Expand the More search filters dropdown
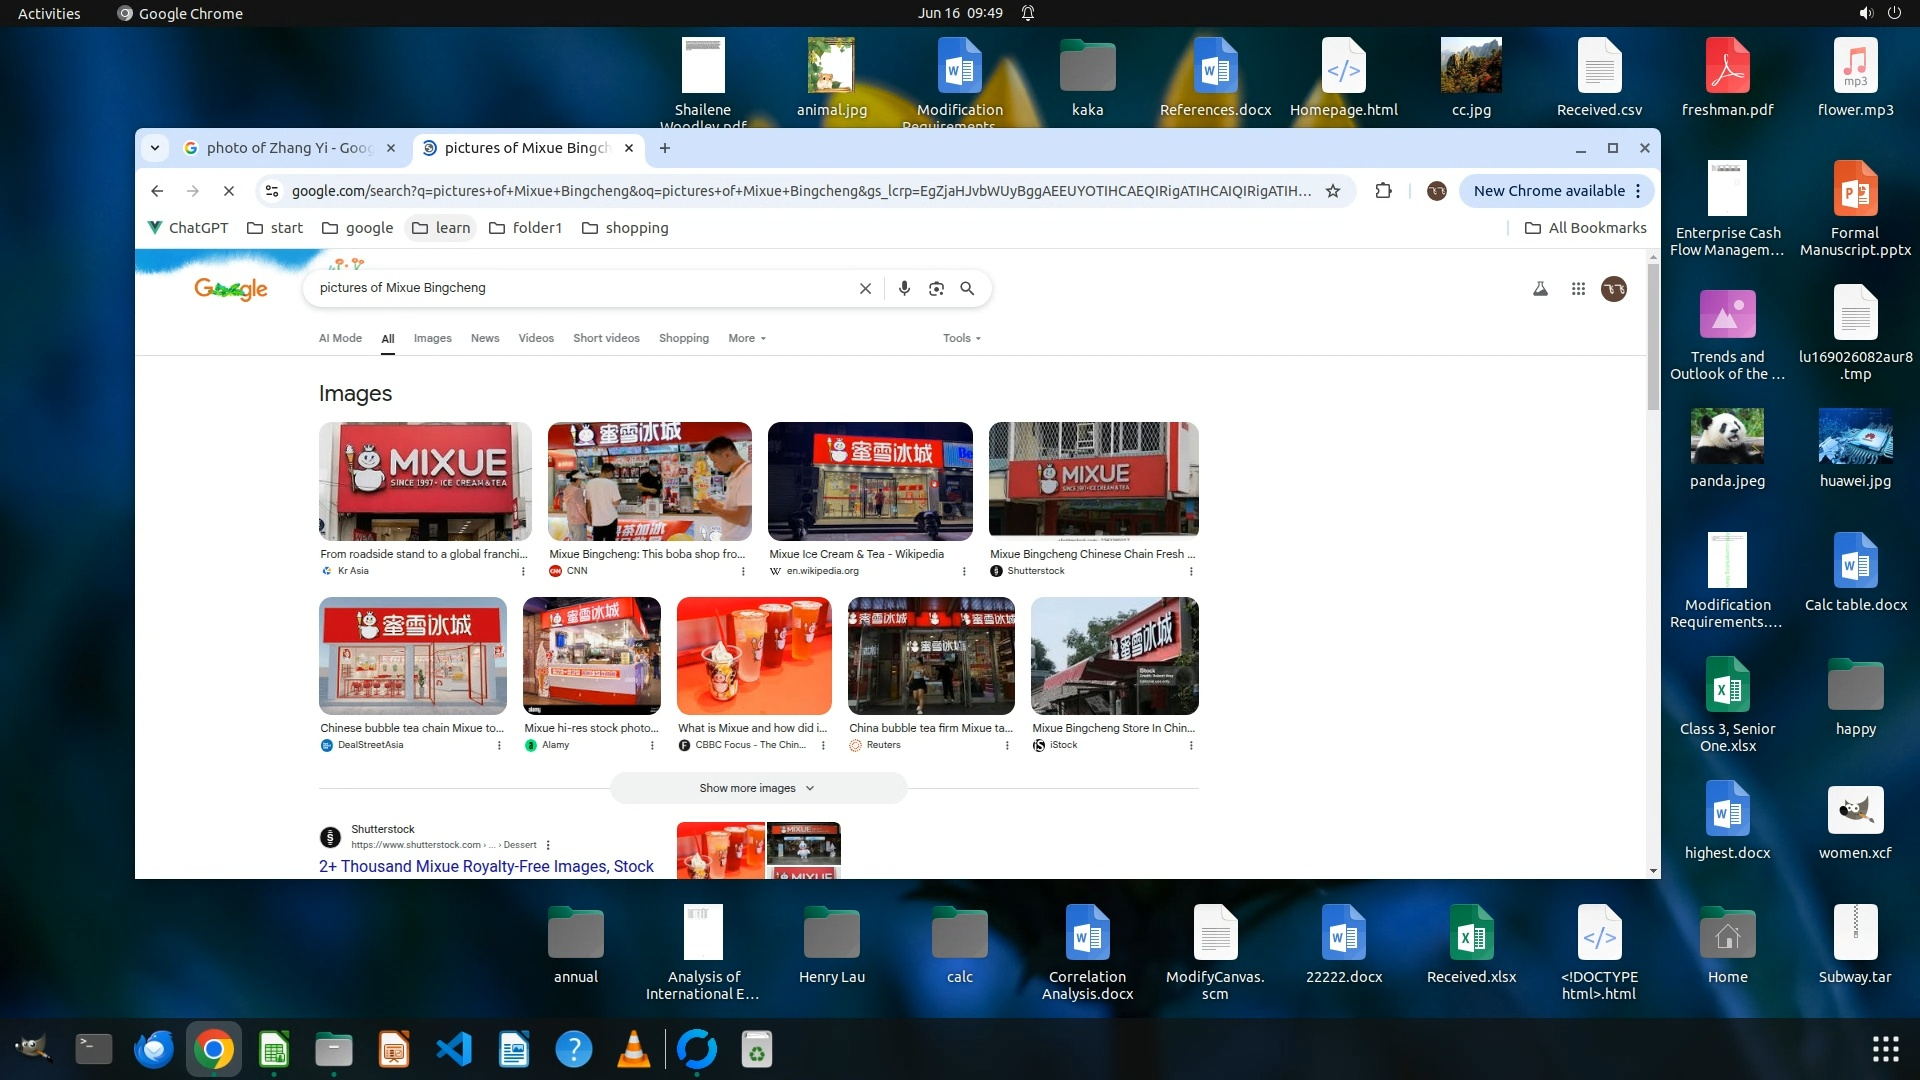Viewport: 1920px width, 1080px height. (x=747, y=338)
